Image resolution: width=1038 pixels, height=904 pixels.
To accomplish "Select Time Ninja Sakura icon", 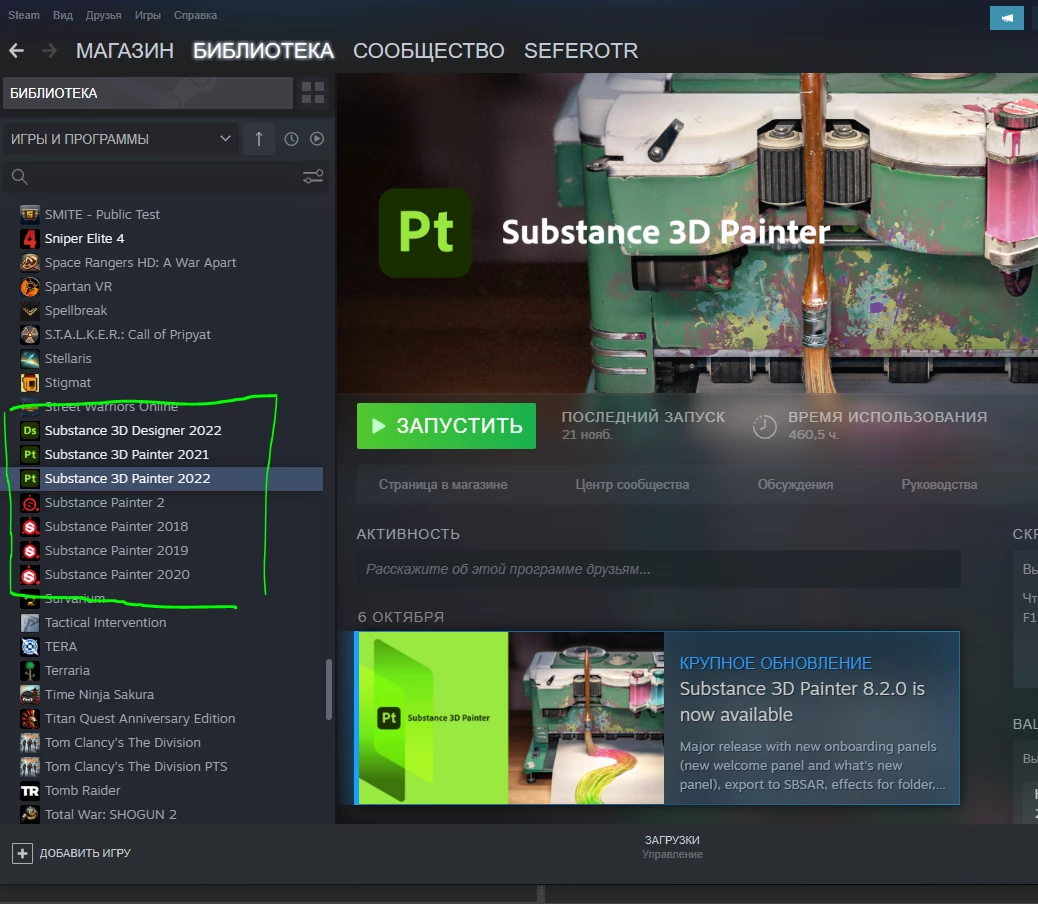I will (x=30, y=695).
